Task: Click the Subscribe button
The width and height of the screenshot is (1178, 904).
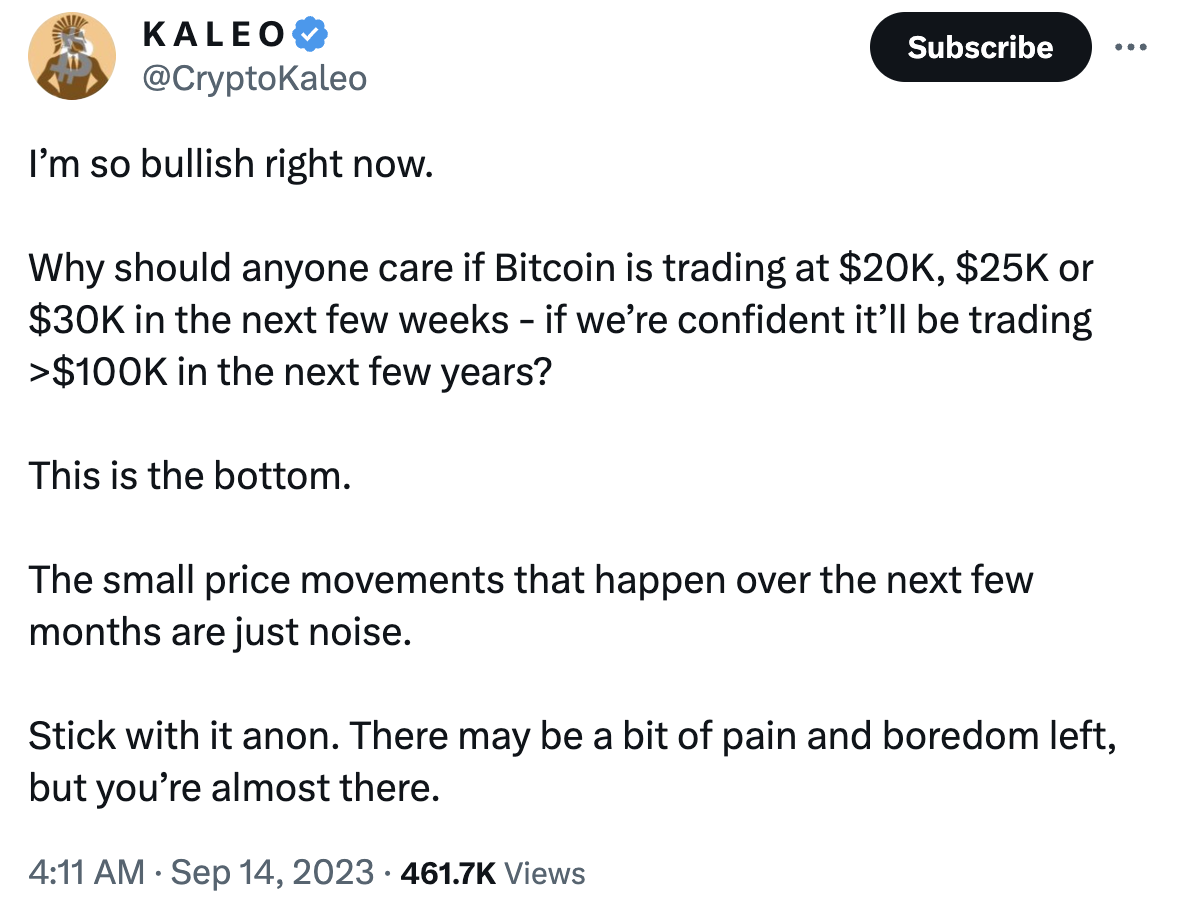Action: point(980,46)
